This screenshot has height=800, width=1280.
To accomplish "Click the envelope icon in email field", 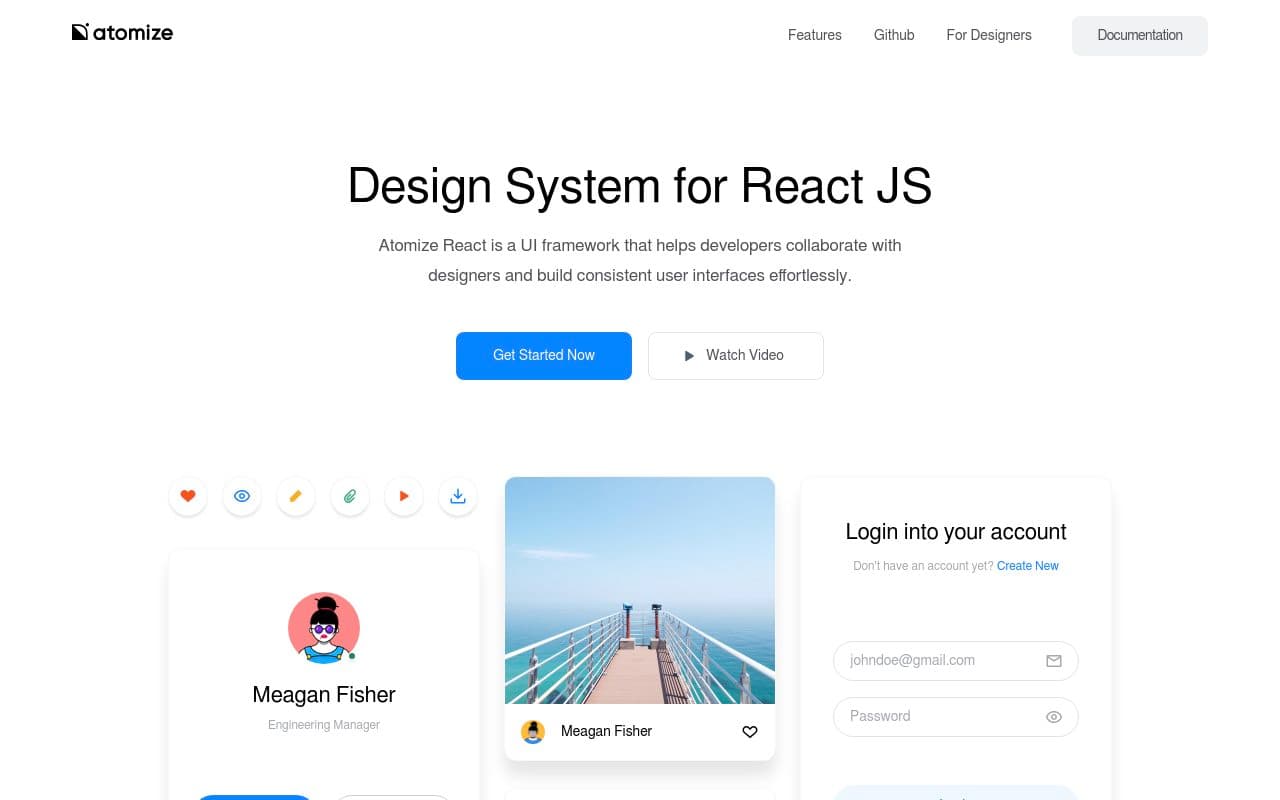I will click(x=1053, y=661).
